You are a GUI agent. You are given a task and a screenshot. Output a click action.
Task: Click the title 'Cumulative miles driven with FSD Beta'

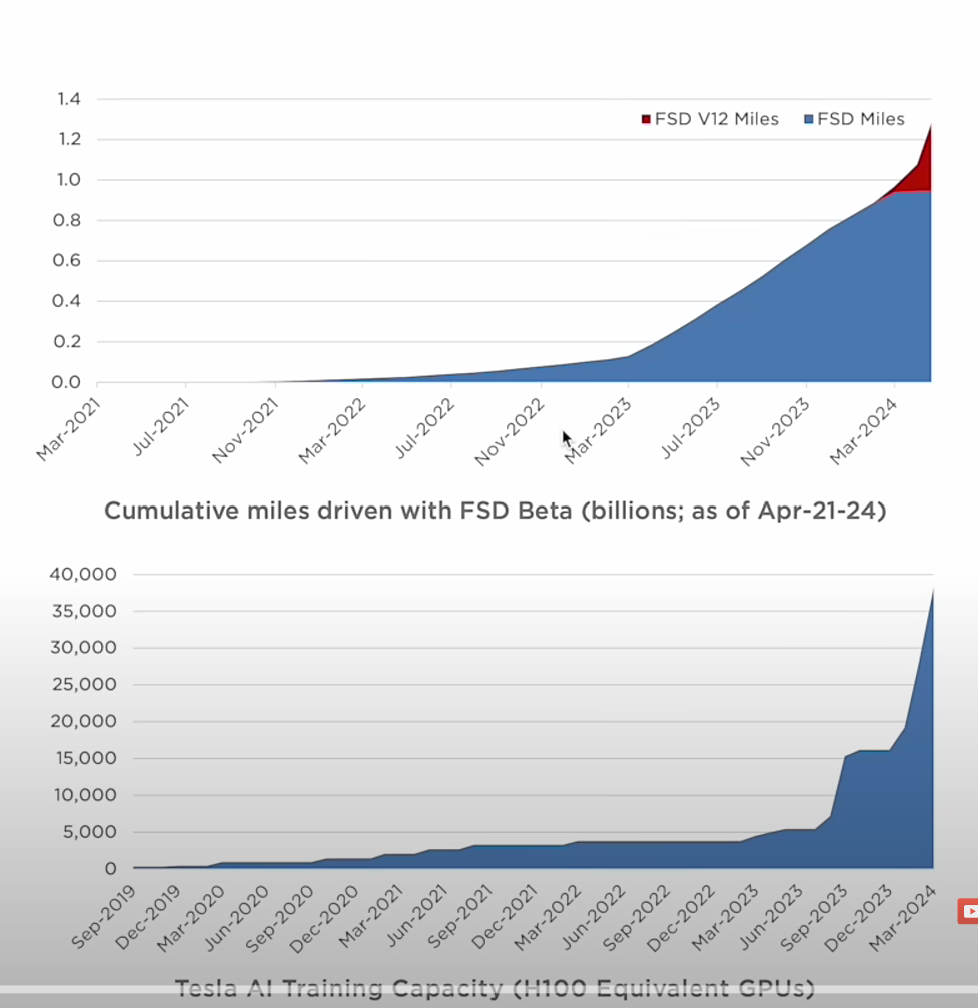pyautogui.click(x=338, y=511)
